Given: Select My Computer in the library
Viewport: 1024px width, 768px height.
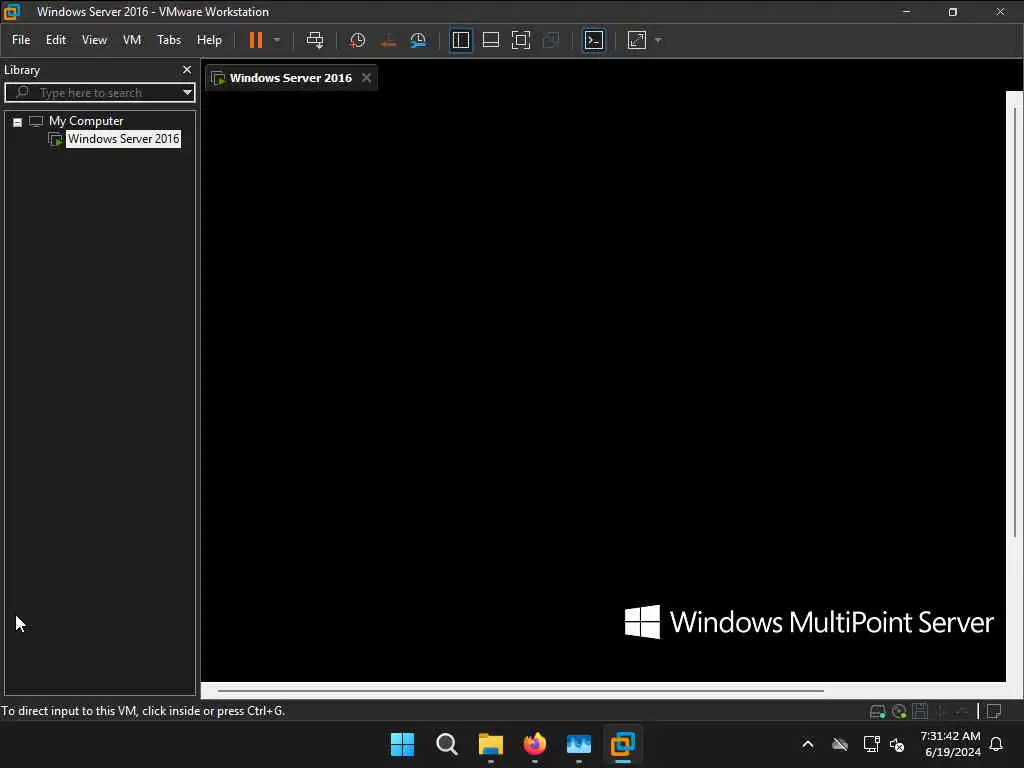Looking at the screenshot, I should pos(86,121).
